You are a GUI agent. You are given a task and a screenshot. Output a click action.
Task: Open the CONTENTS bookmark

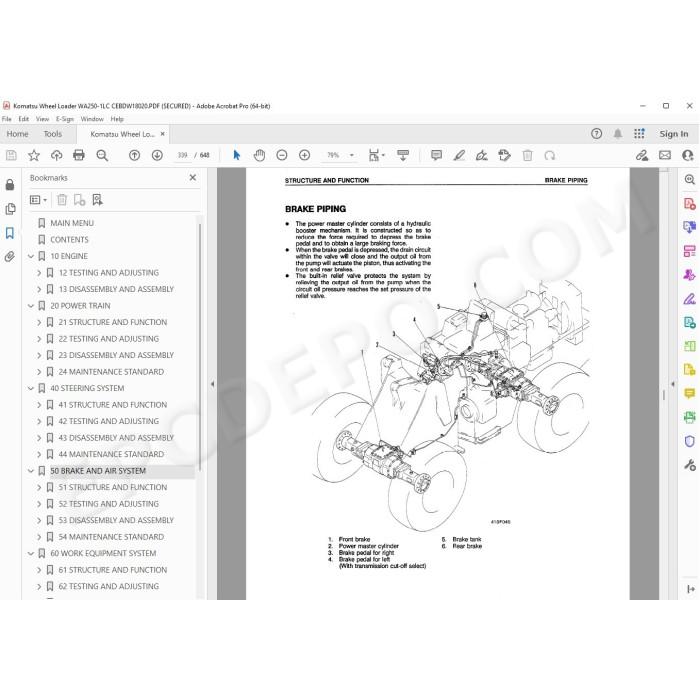[69, 240]
